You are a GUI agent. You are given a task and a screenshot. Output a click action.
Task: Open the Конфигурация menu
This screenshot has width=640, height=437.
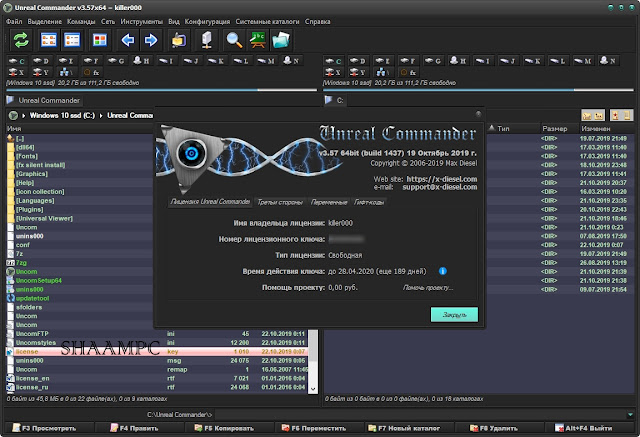pos(207,21)
